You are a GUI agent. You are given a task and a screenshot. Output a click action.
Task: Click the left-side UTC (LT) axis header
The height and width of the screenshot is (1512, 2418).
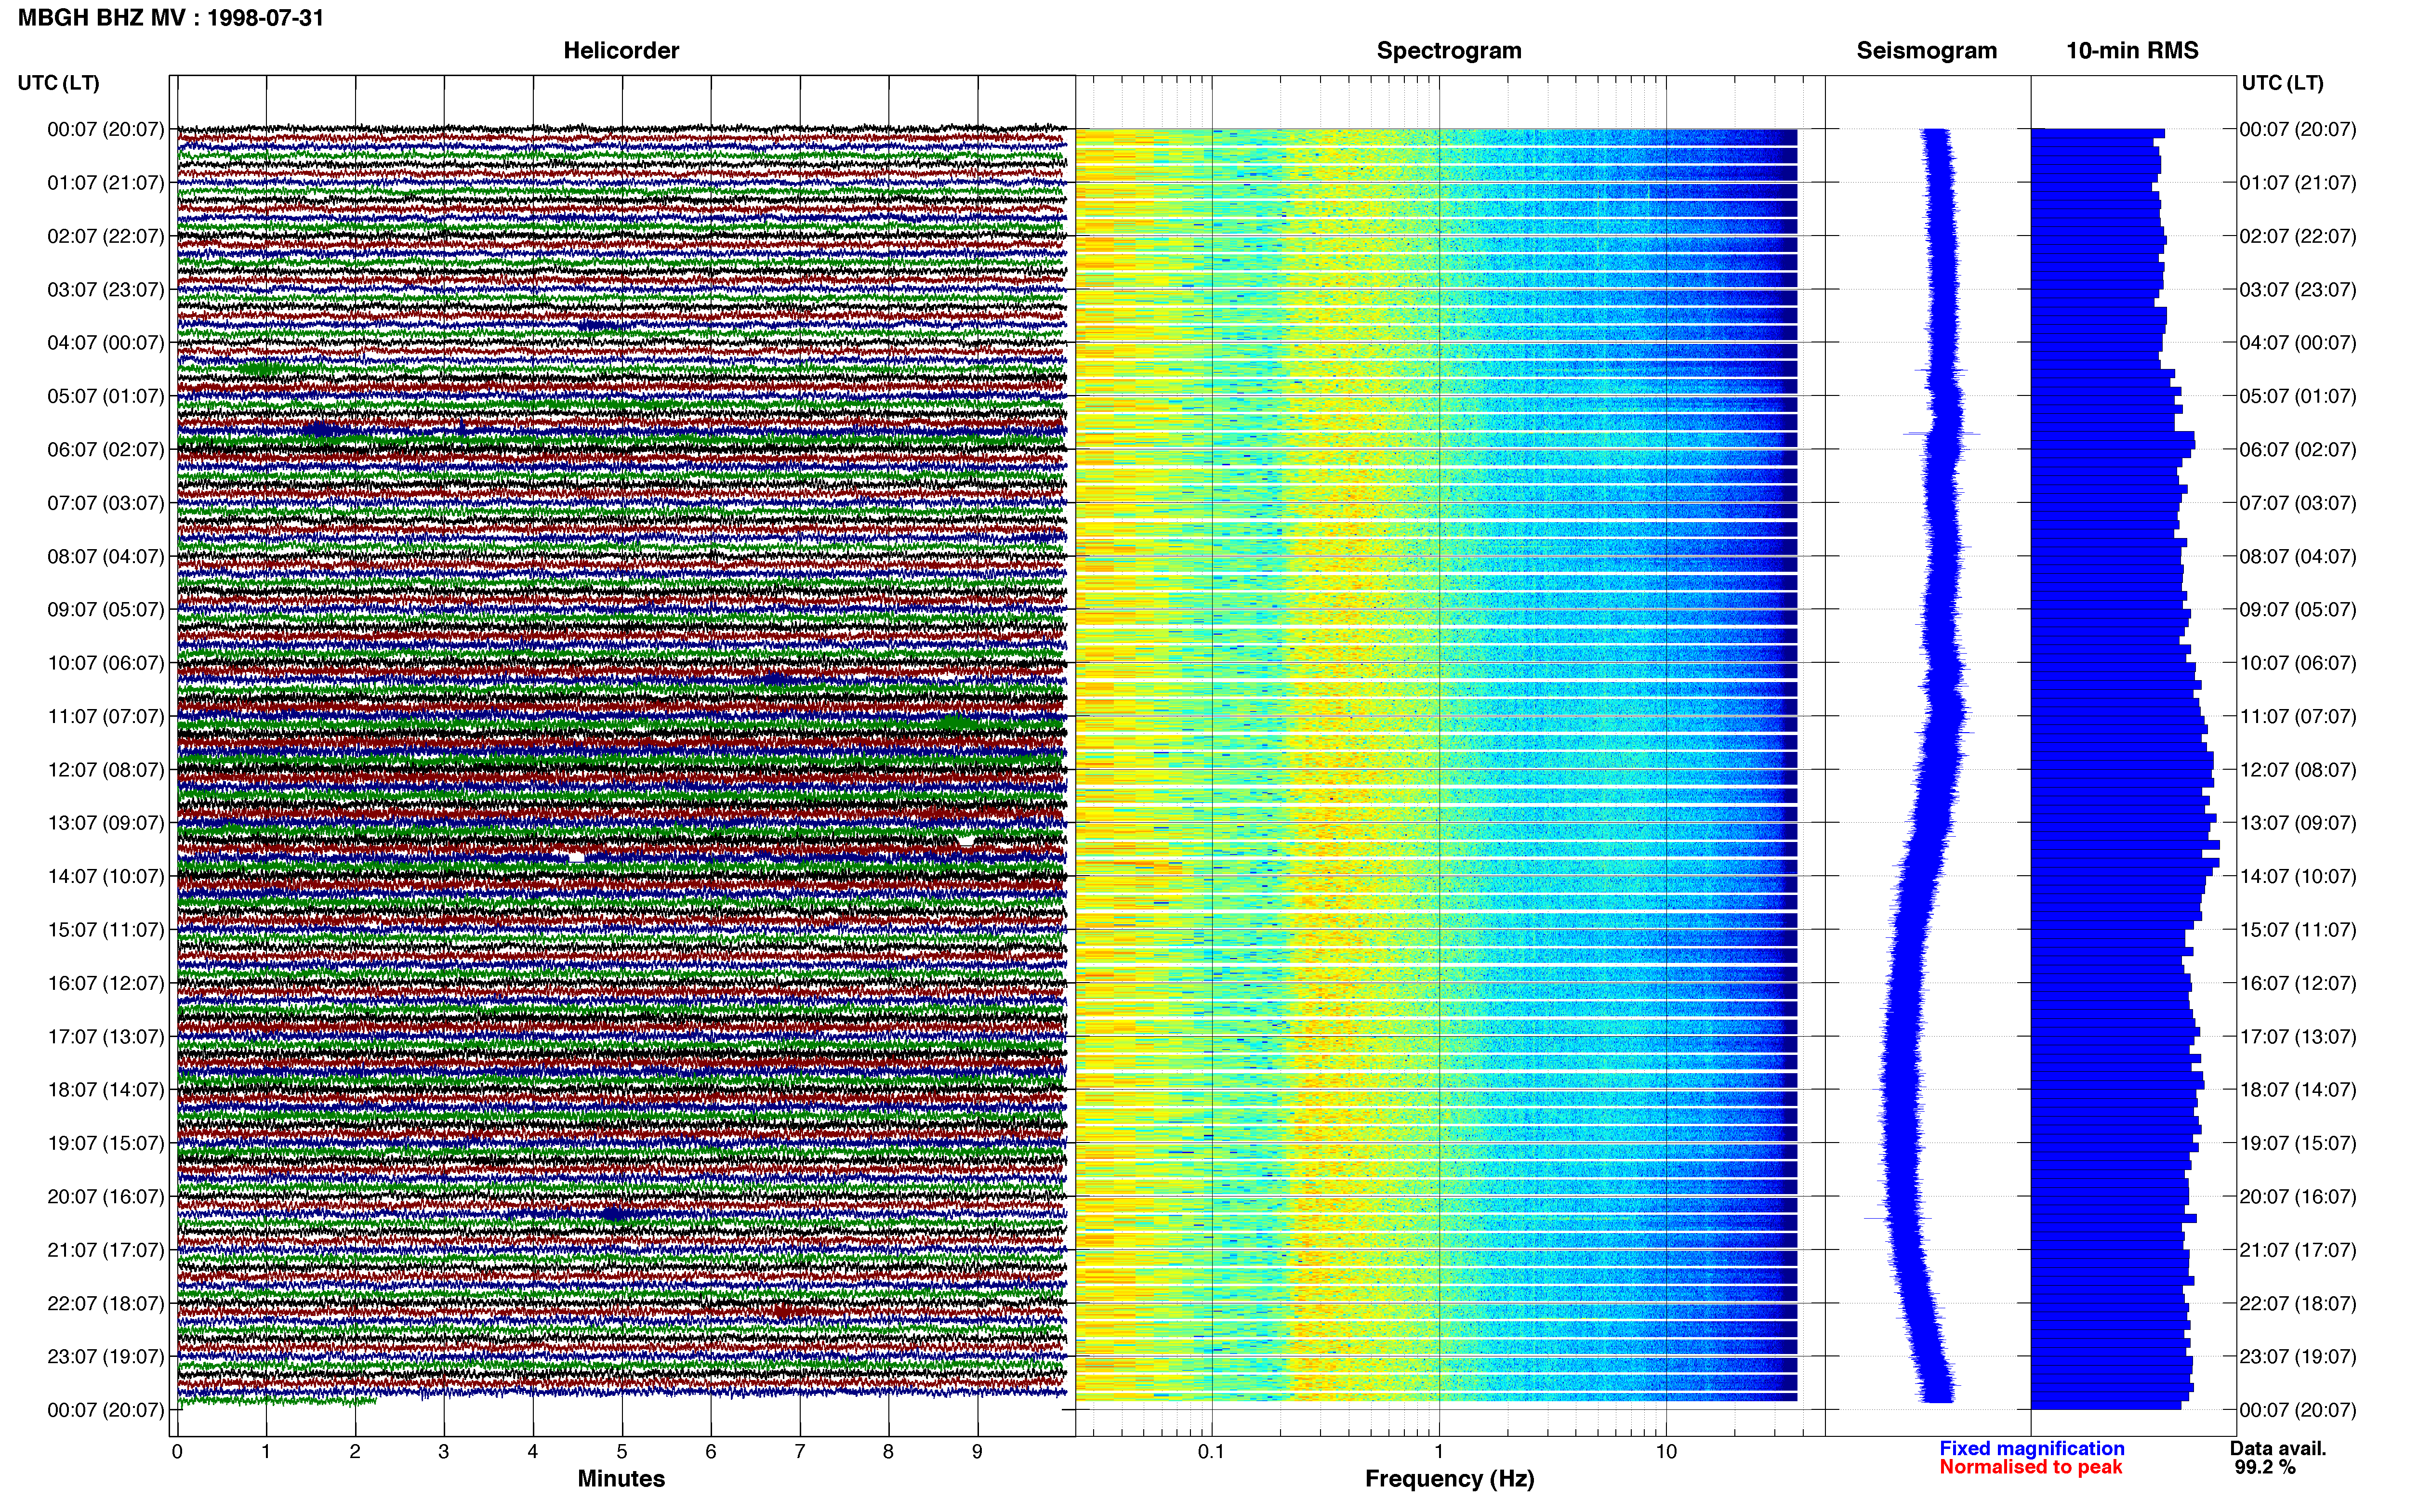pyautogui.click(x=59, y=83)
